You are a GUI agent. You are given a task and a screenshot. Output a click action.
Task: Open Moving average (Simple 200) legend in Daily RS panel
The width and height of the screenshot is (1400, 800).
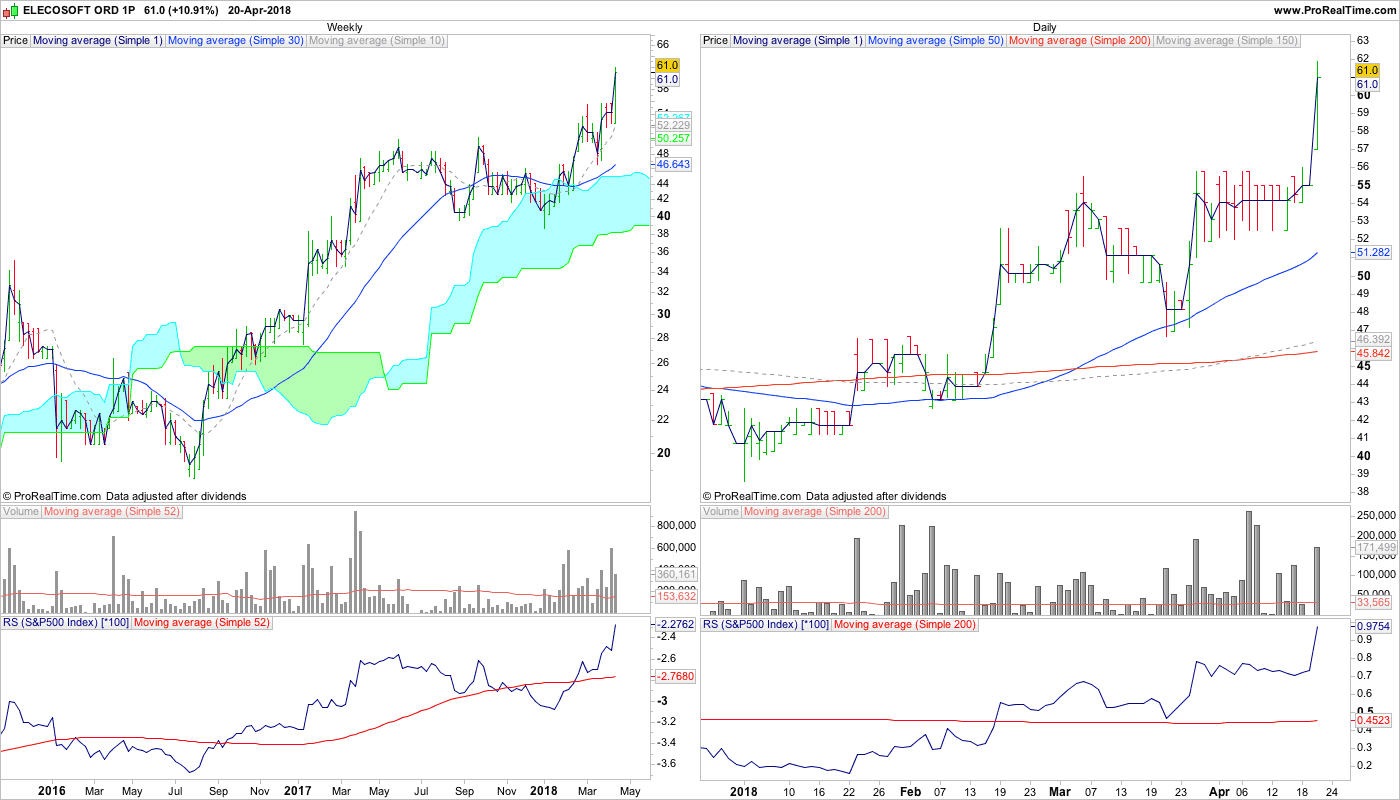point(904,624)
